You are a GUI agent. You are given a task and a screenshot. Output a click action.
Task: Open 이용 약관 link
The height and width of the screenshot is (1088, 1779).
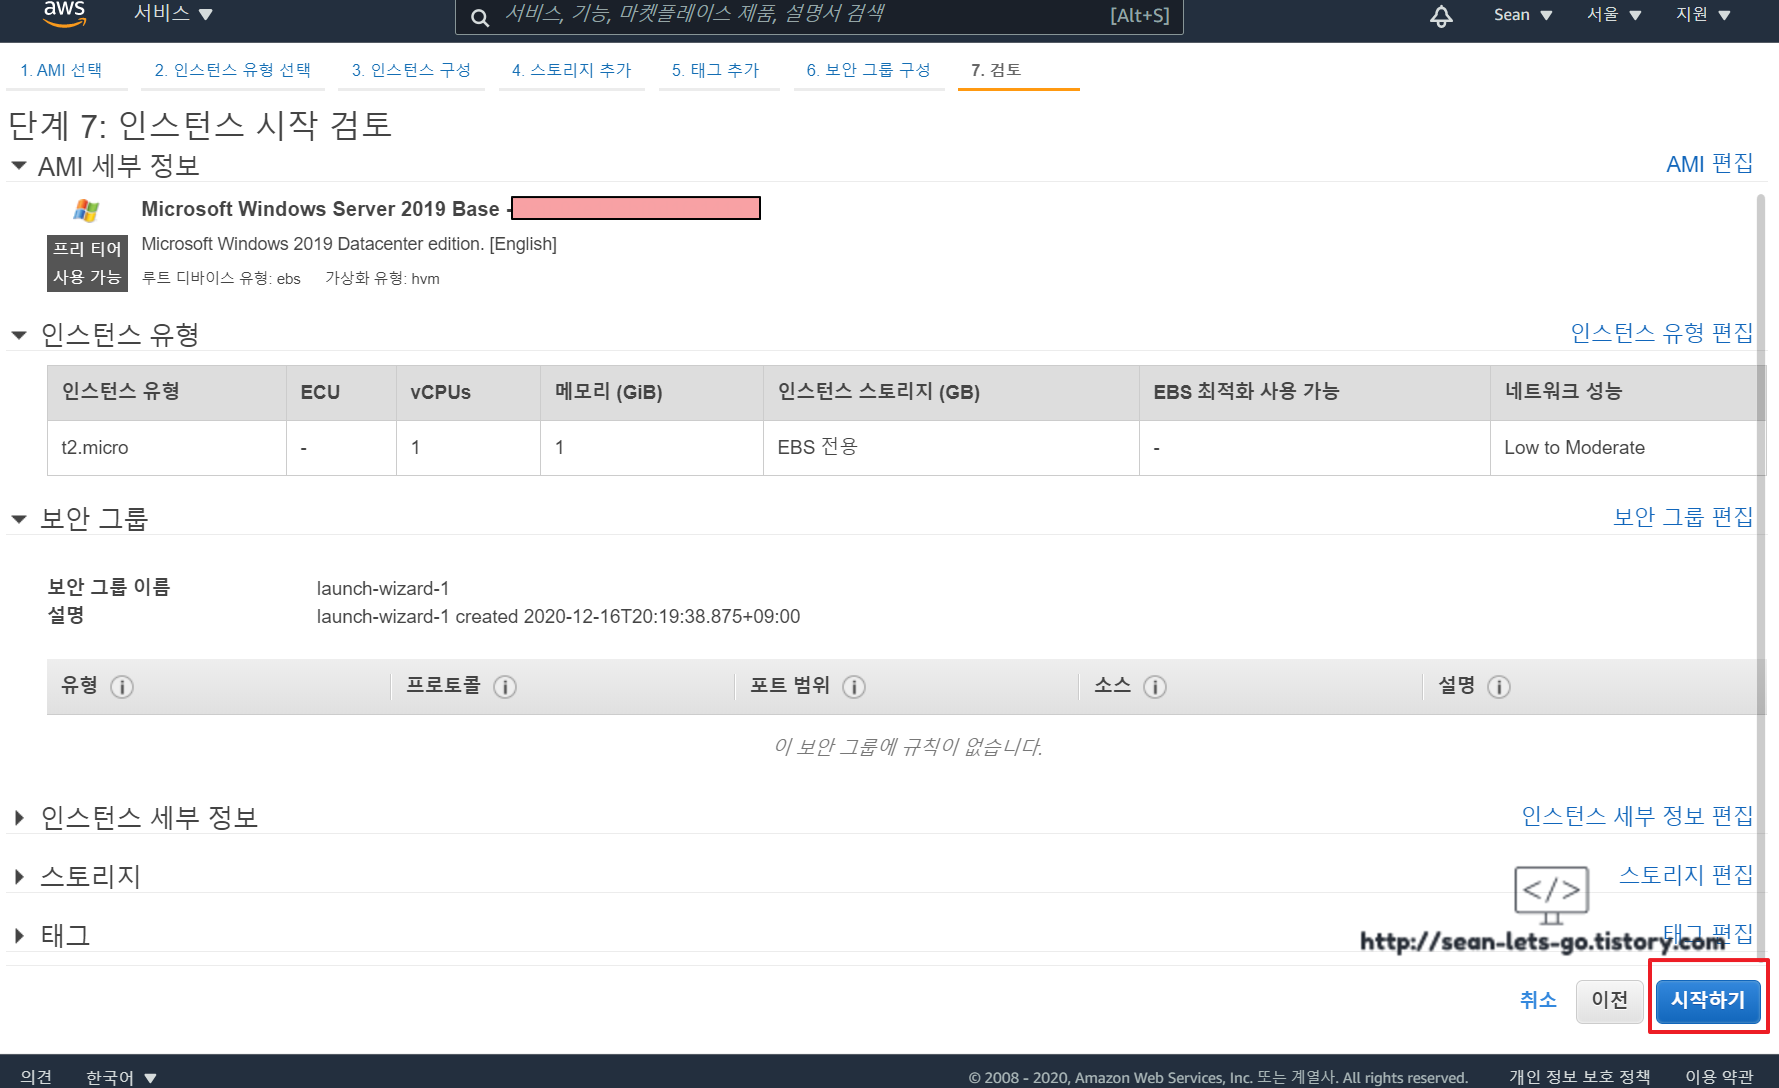point(1719,1077)
